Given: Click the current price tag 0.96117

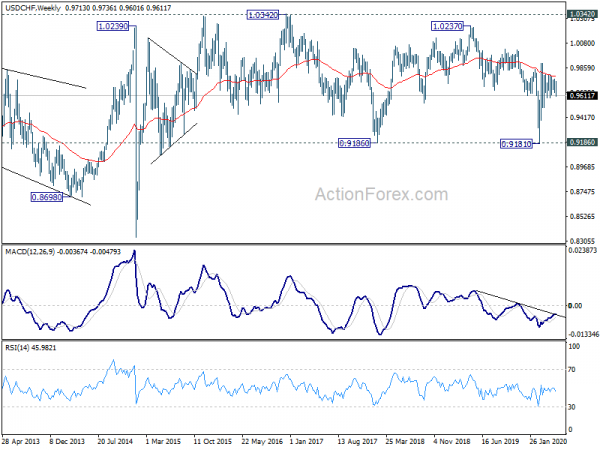Looking at the screenshot, I should (x=582, y=95).
